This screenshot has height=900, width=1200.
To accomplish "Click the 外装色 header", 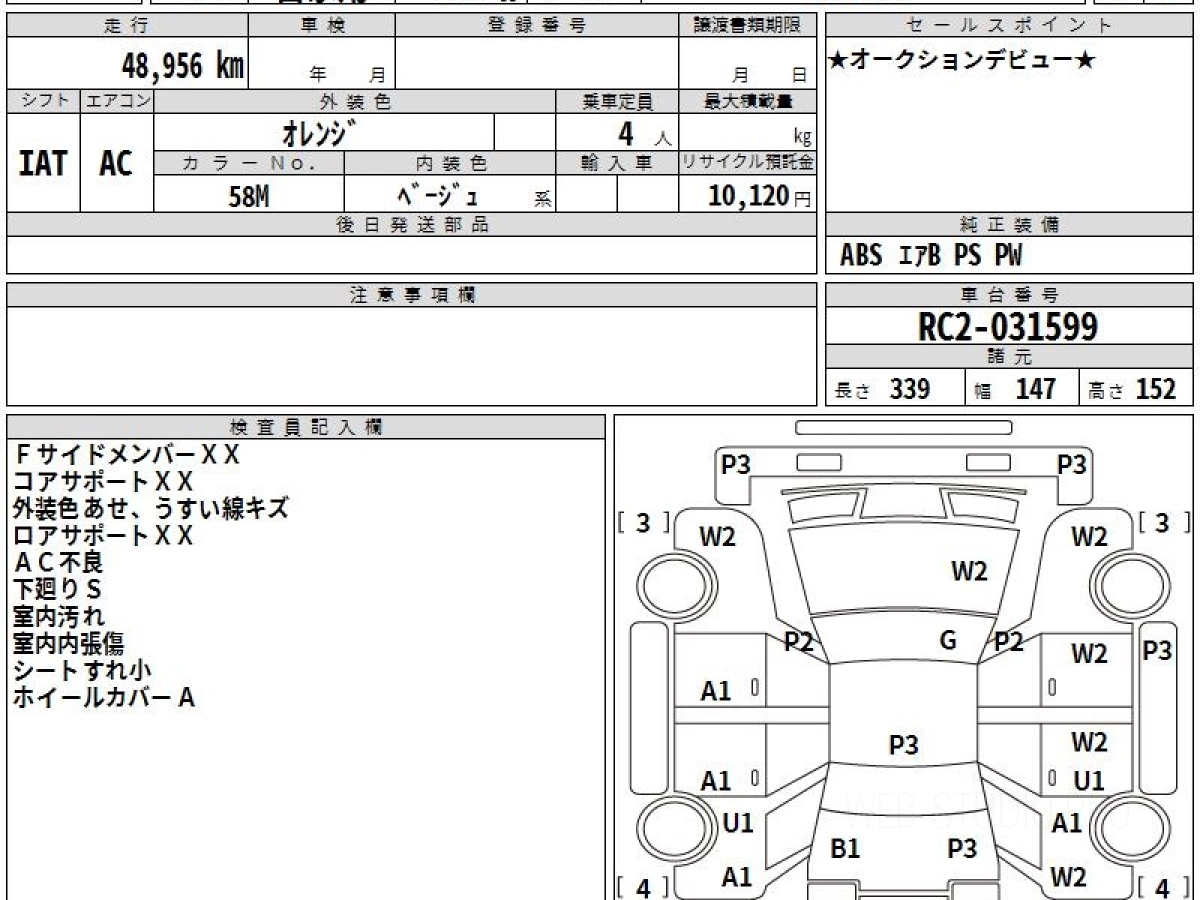I will tap(355, 101).
